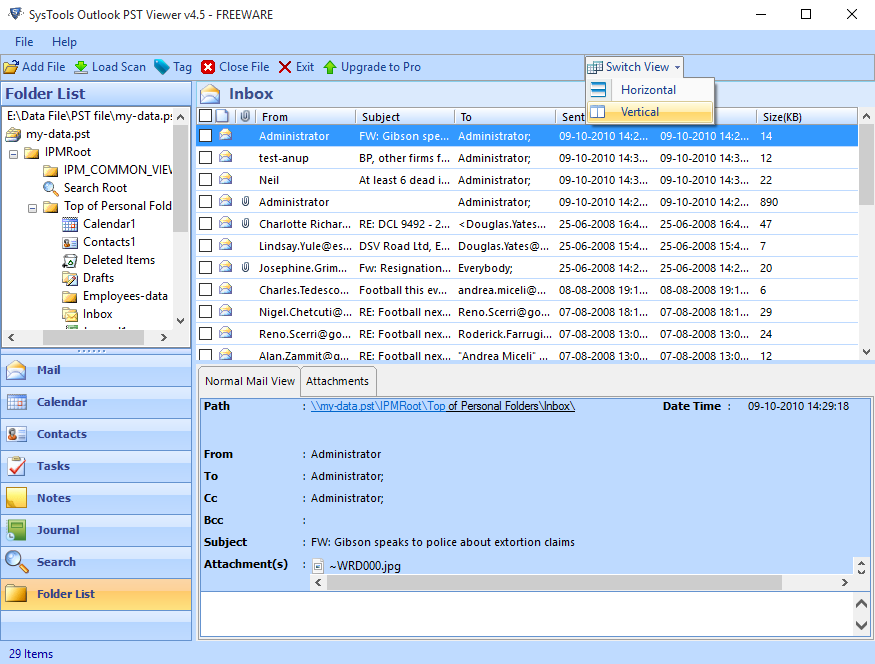The height and width of the screenshot is (664, 875).
Task: Check the test-anup email checkbox
Action: [205, 158]
